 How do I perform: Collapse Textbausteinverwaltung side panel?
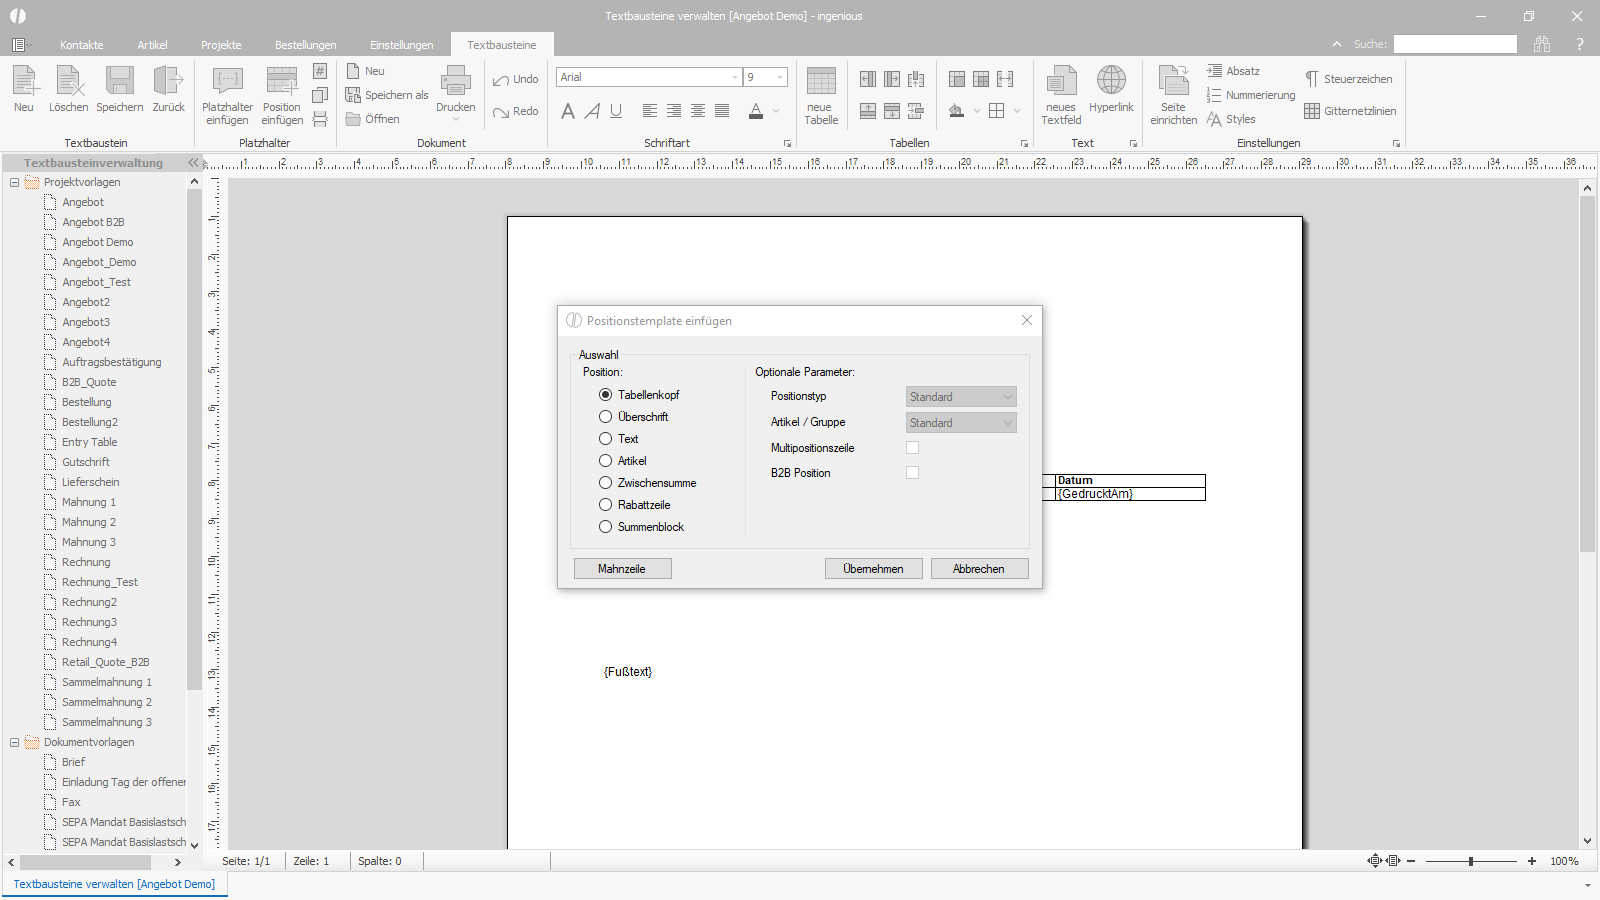pyautogui.click(x=193, y=162)
